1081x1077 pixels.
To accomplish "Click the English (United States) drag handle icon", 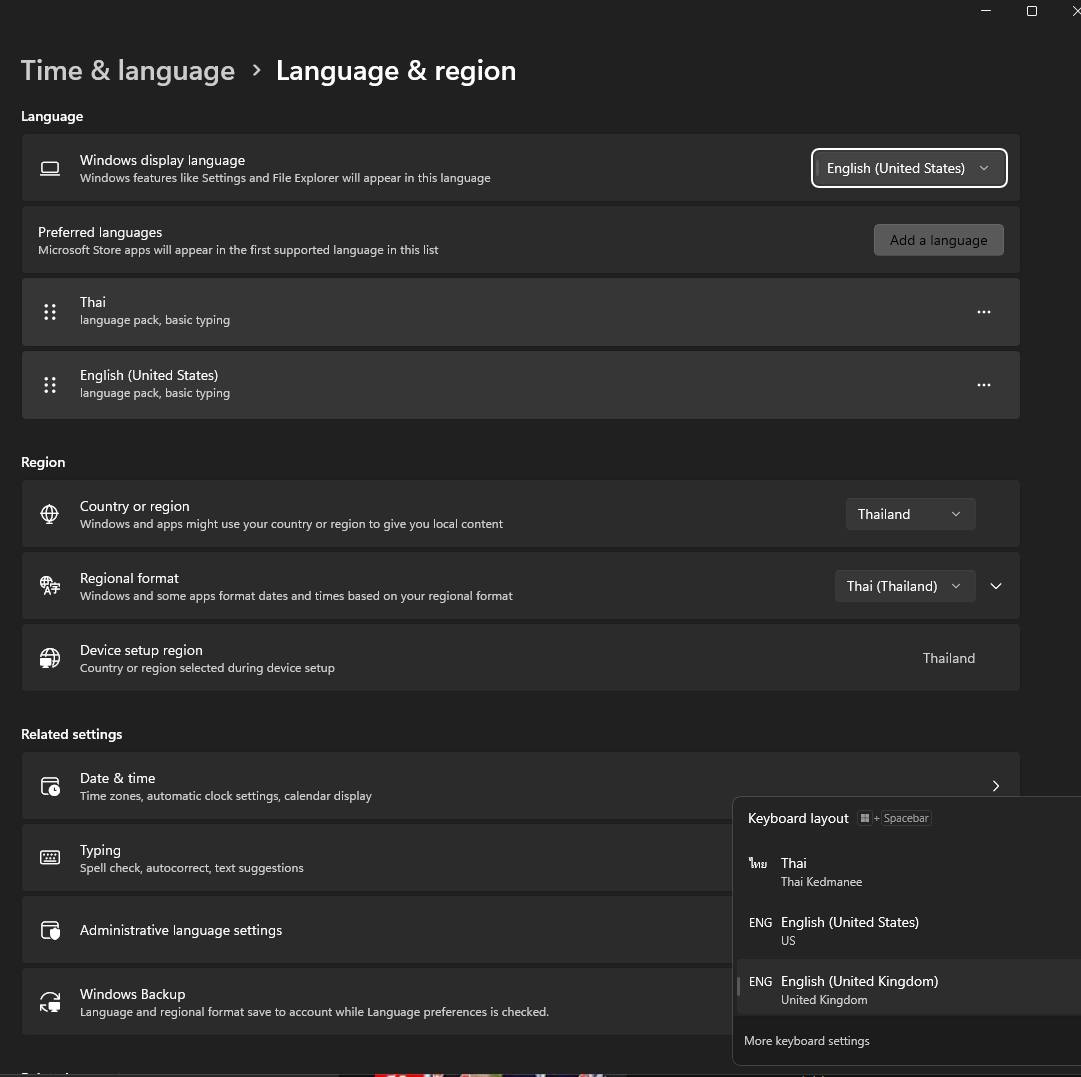I will coord(50,385).
